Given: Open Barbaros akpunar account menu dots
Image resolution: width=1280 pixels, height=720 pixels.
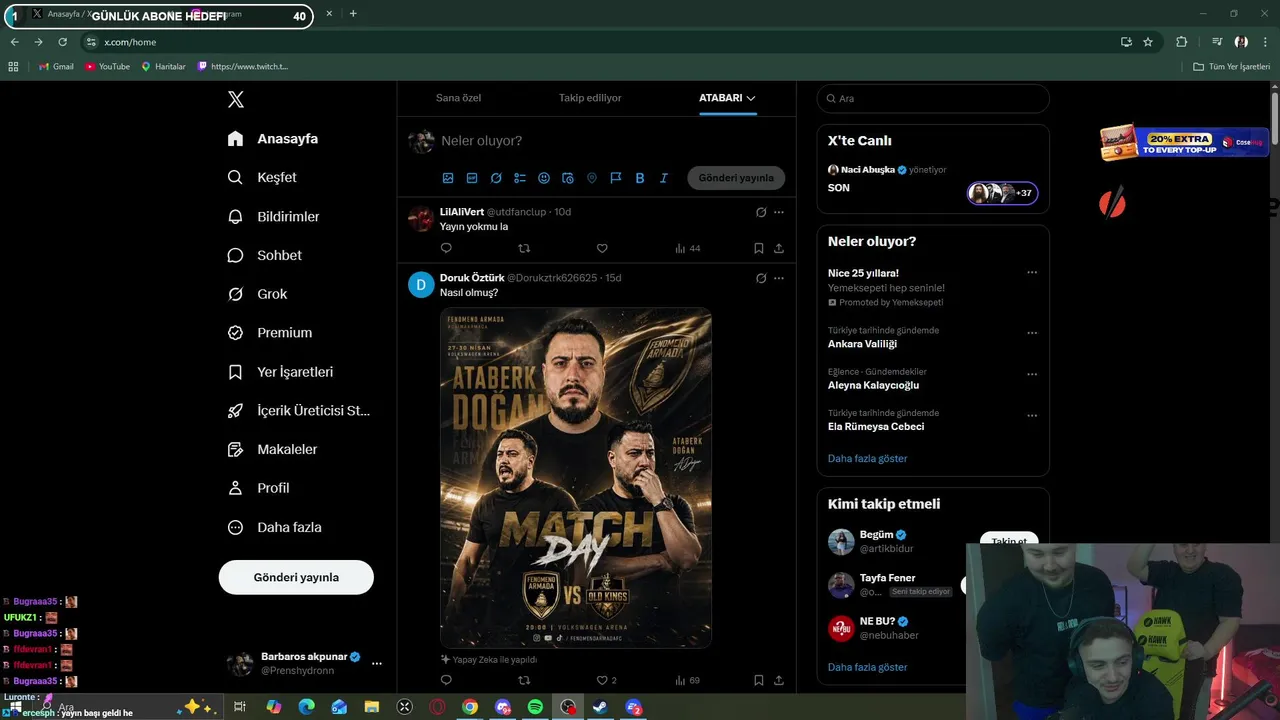Looking at the screenshot, I should pyautogui.click(x=377, y=663).
